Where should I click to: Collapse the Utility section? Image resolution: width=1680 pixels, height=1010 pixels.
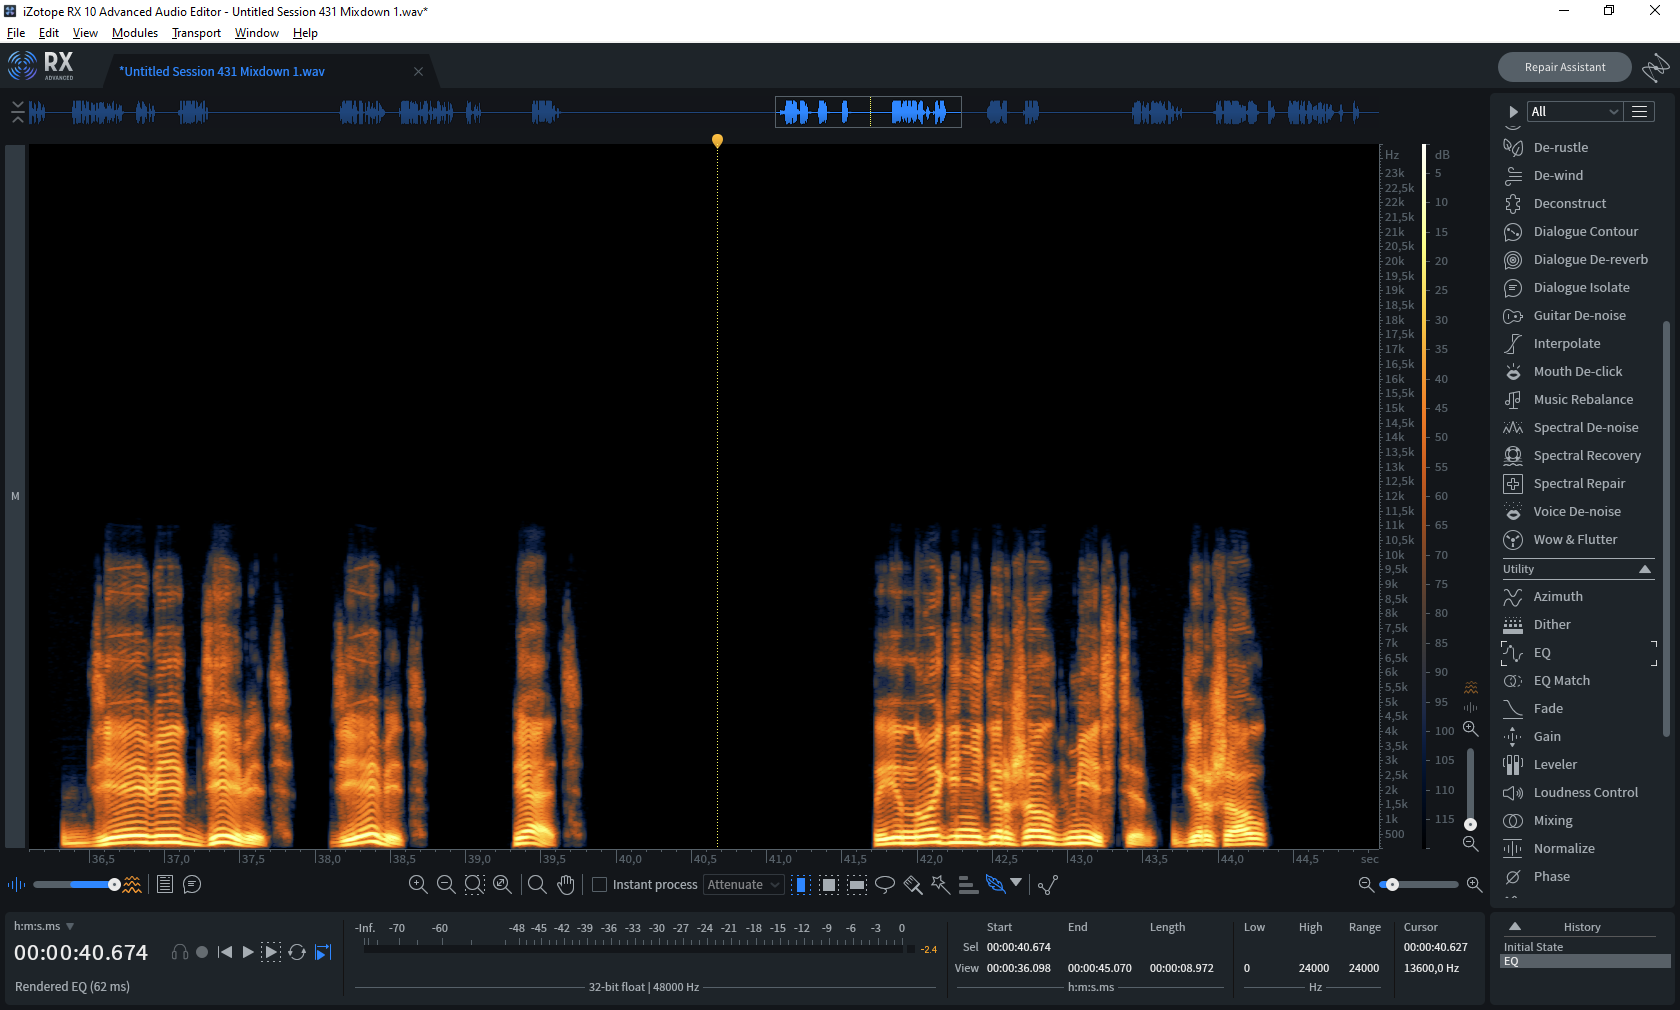click(1645, 569)
